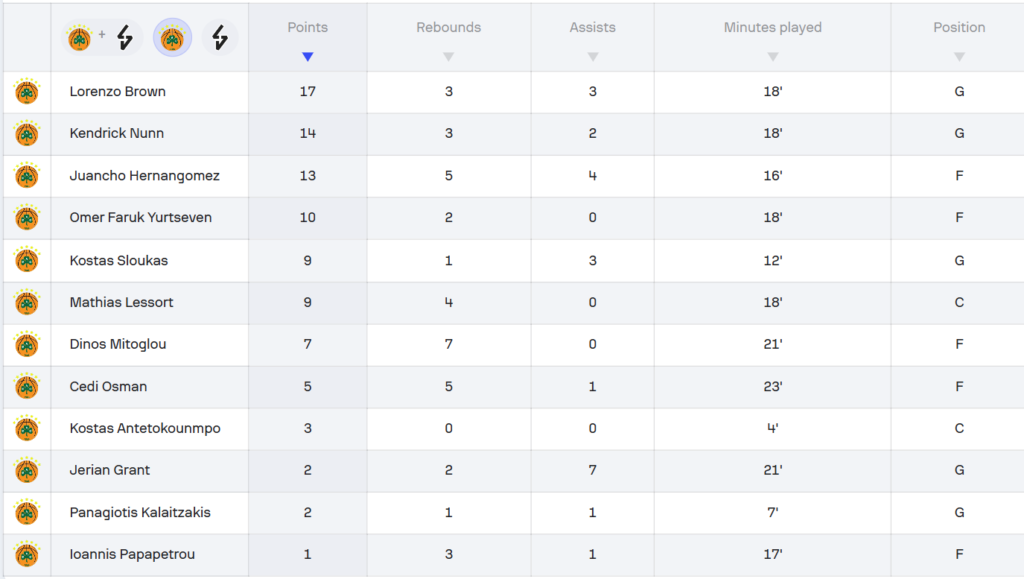Click the sort arrow under Assists
The image size is (1024, 579).
click(x=592, y=57)
